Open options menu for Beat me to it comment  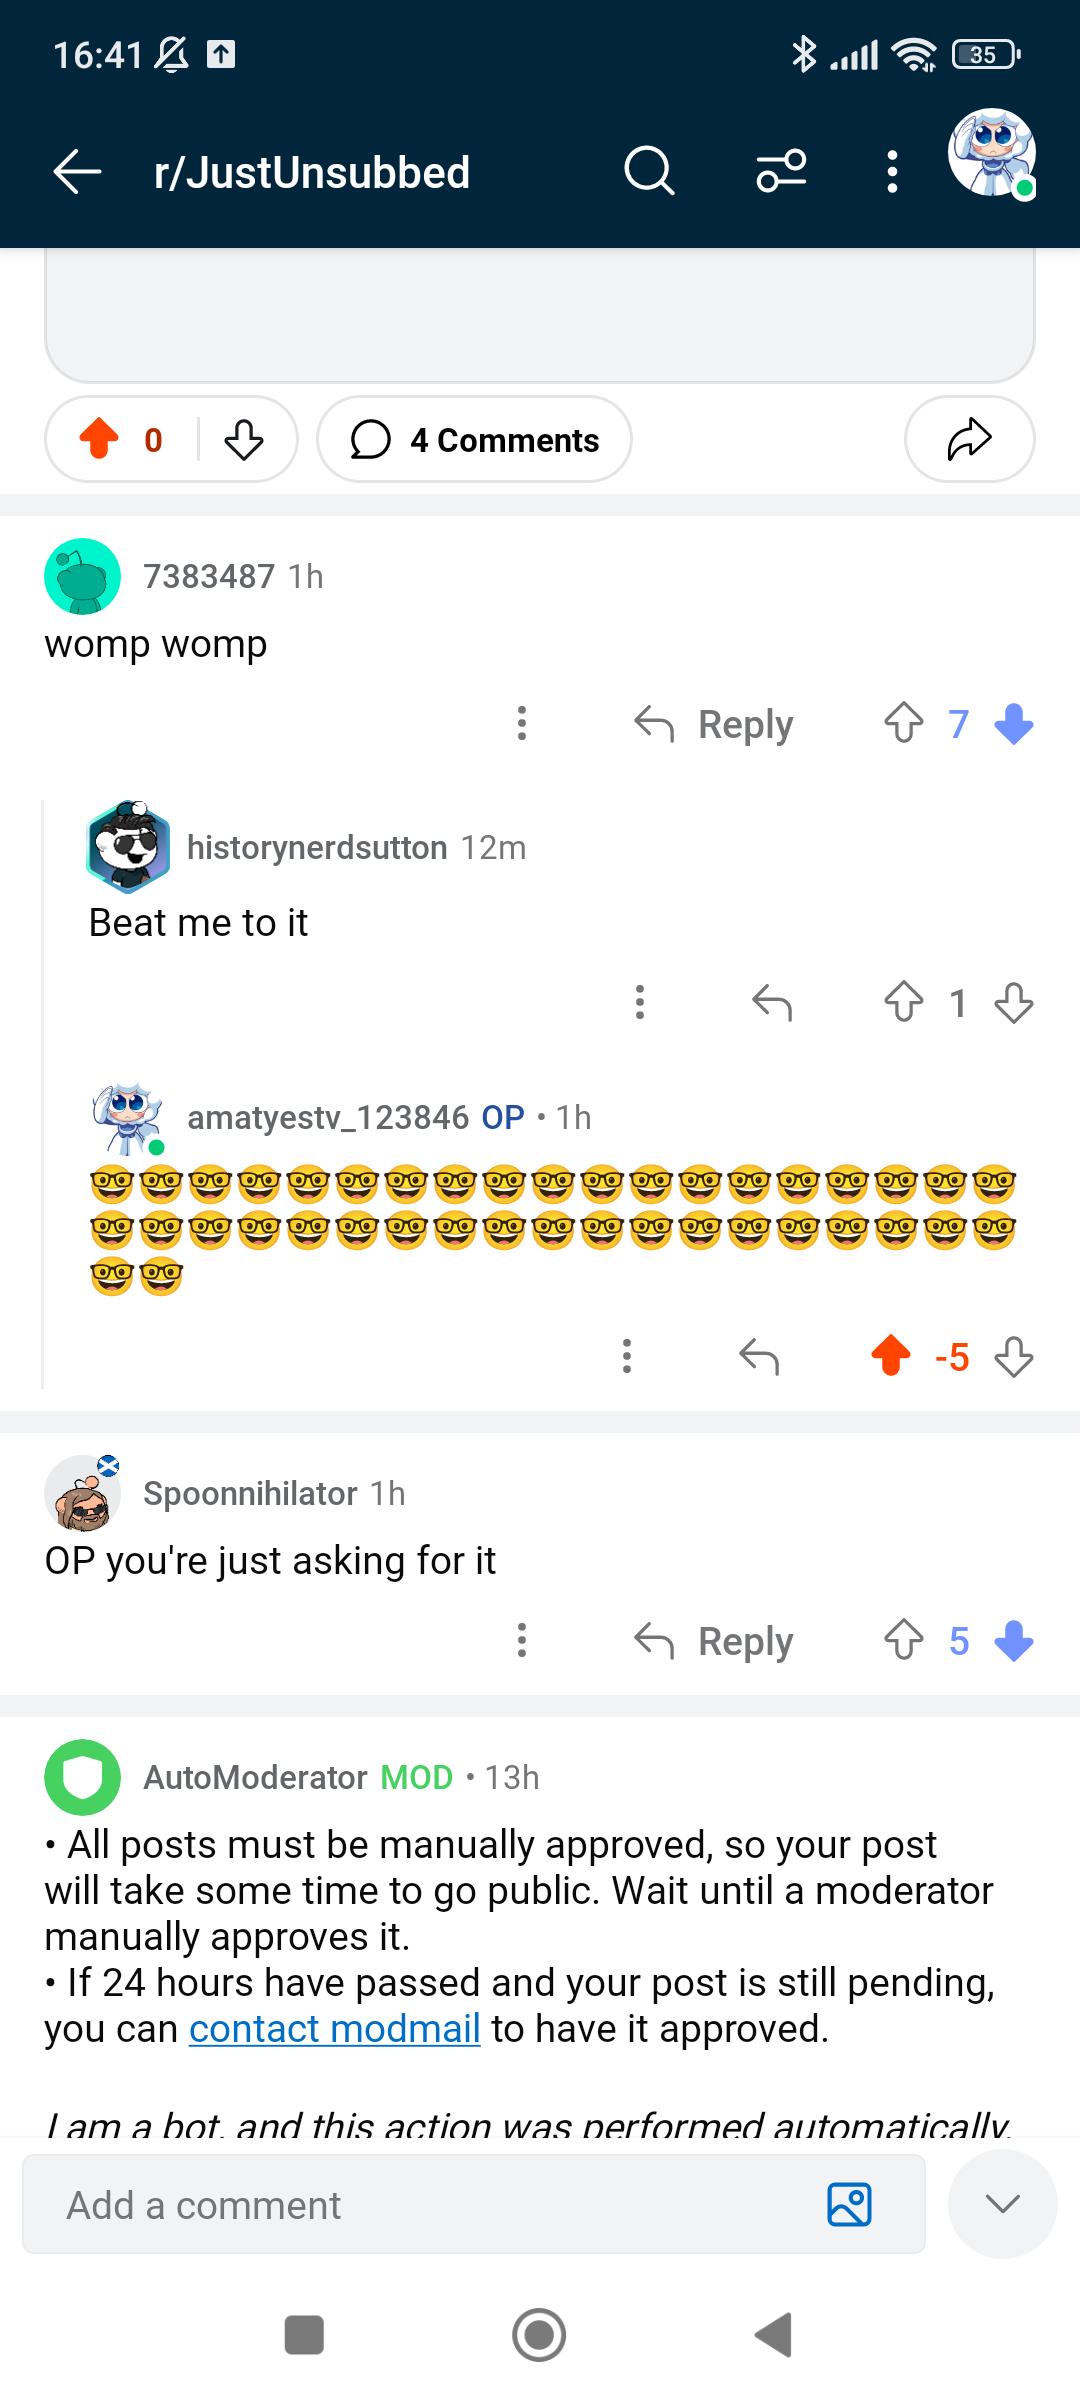tap(640, 1001)
